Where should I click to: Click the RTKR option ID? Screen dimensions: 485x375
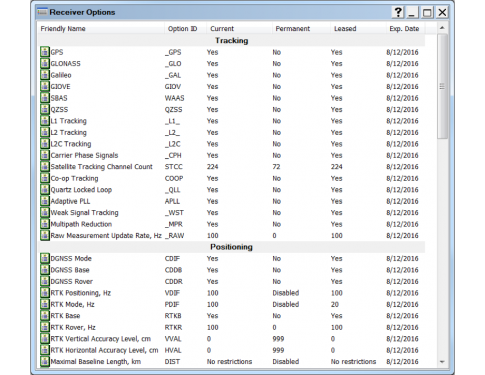click(x=173, y=327)
